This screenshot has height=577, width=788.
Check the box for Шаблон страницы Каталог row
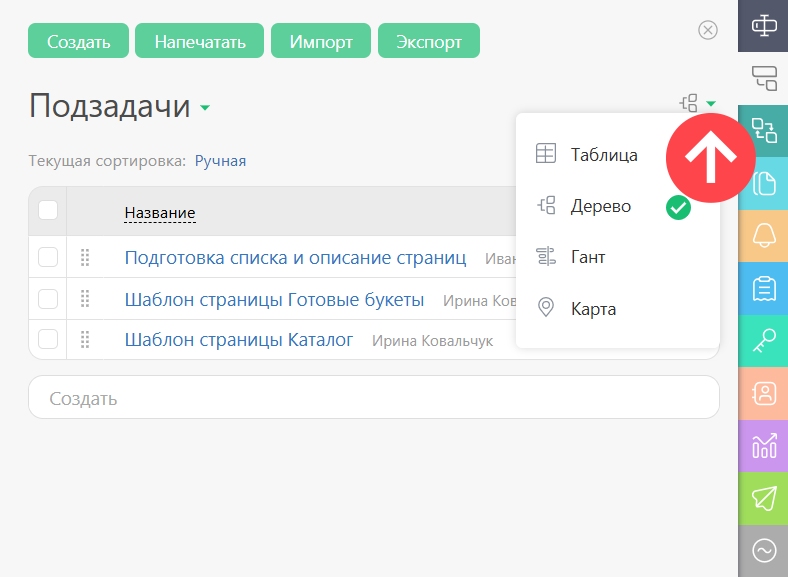[48, 339]
